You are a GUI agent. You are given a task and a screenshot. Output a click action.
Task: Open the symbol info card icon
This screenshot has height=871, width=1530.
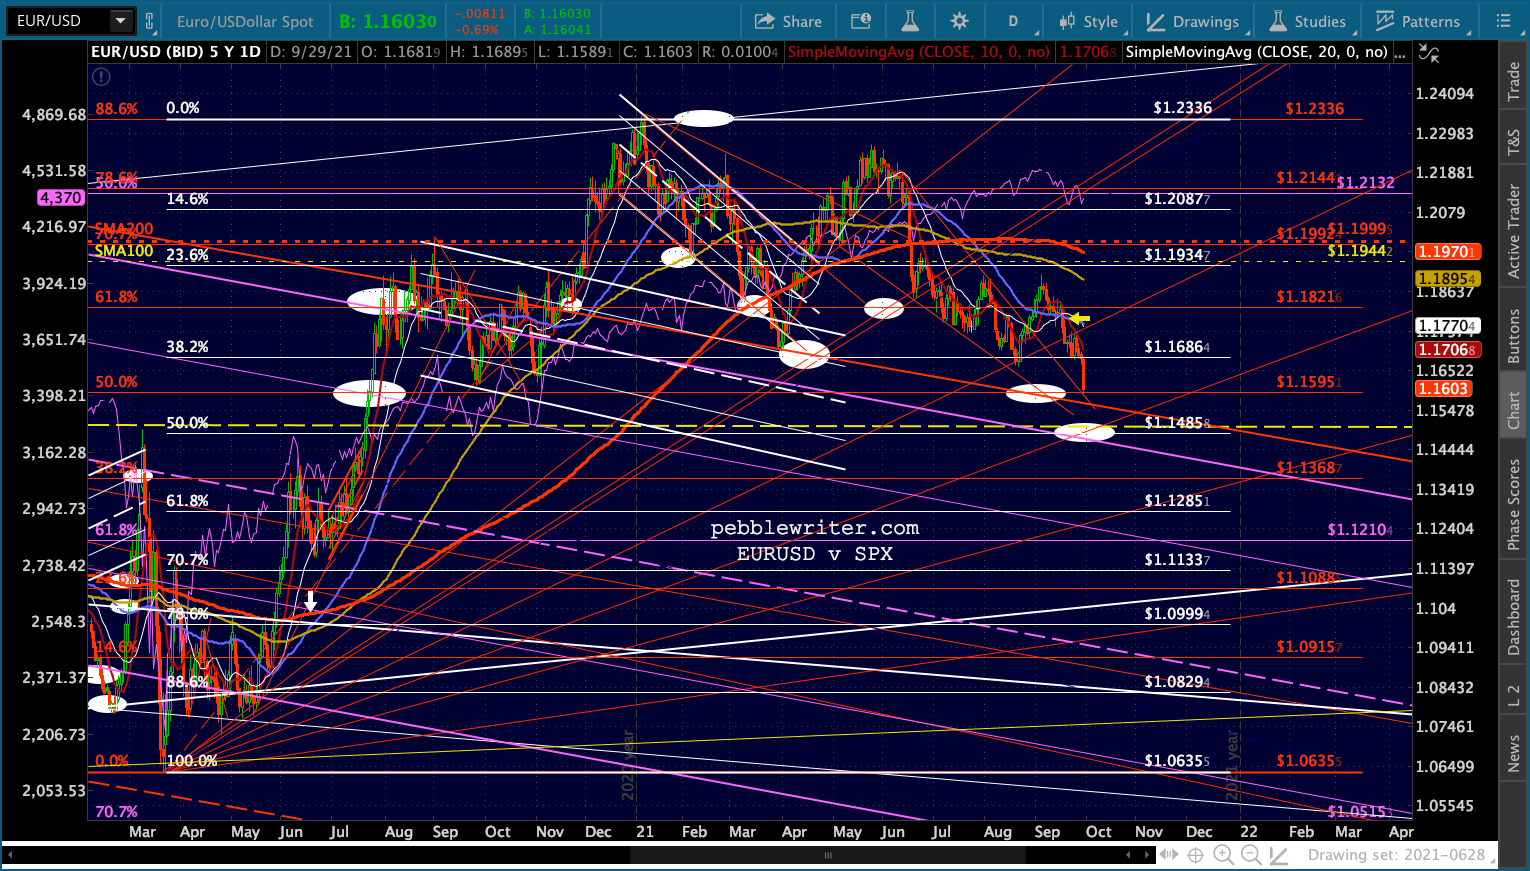[x=860, y=21]
